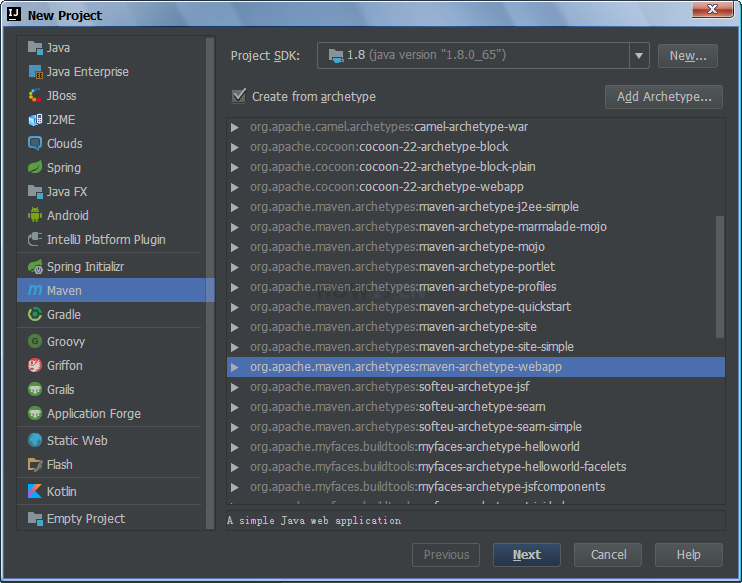The height and width of the screenshot is (583, 742).
Task: Select maven-archetype-profiles row
Action: pyautogui.click(x=476, y=287)
